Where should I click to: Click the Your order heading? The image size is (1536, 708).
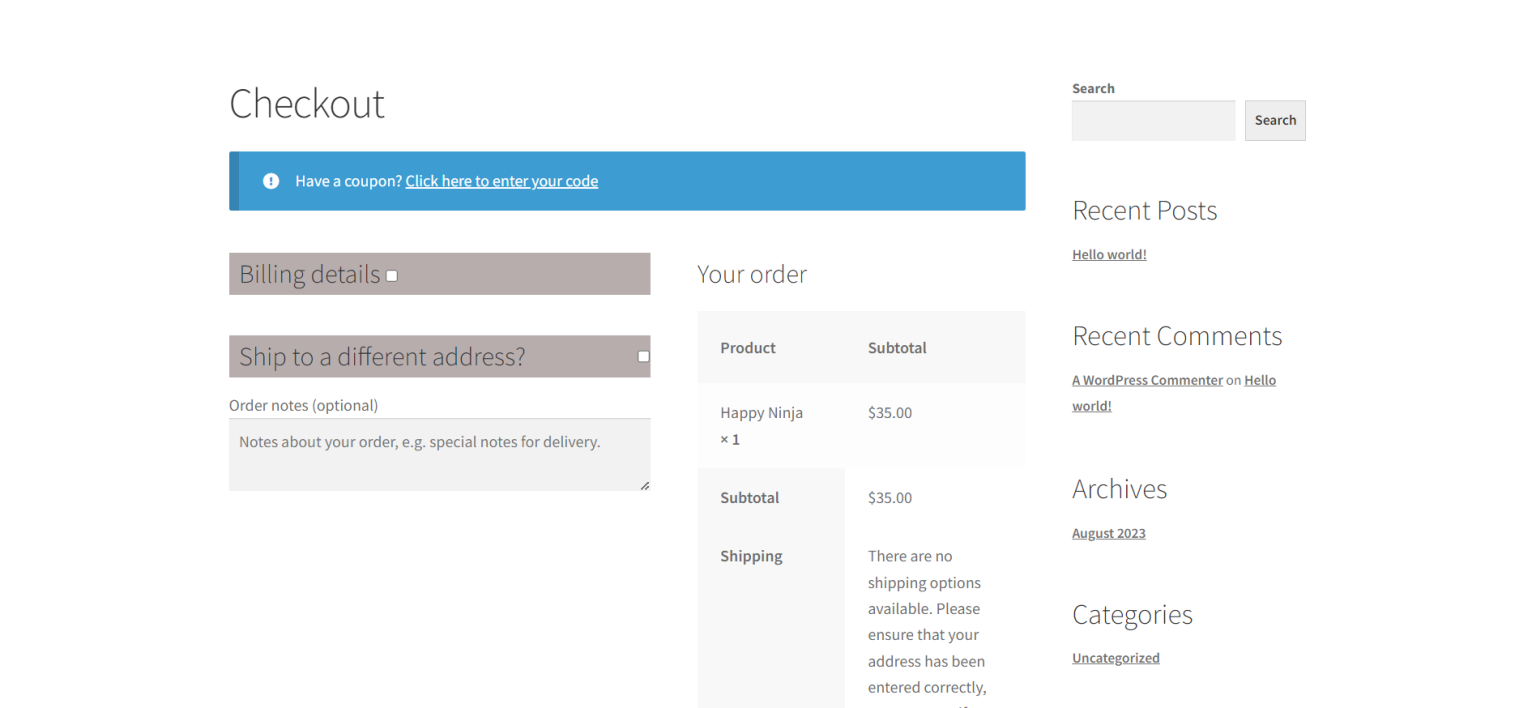tap(752, 274)
